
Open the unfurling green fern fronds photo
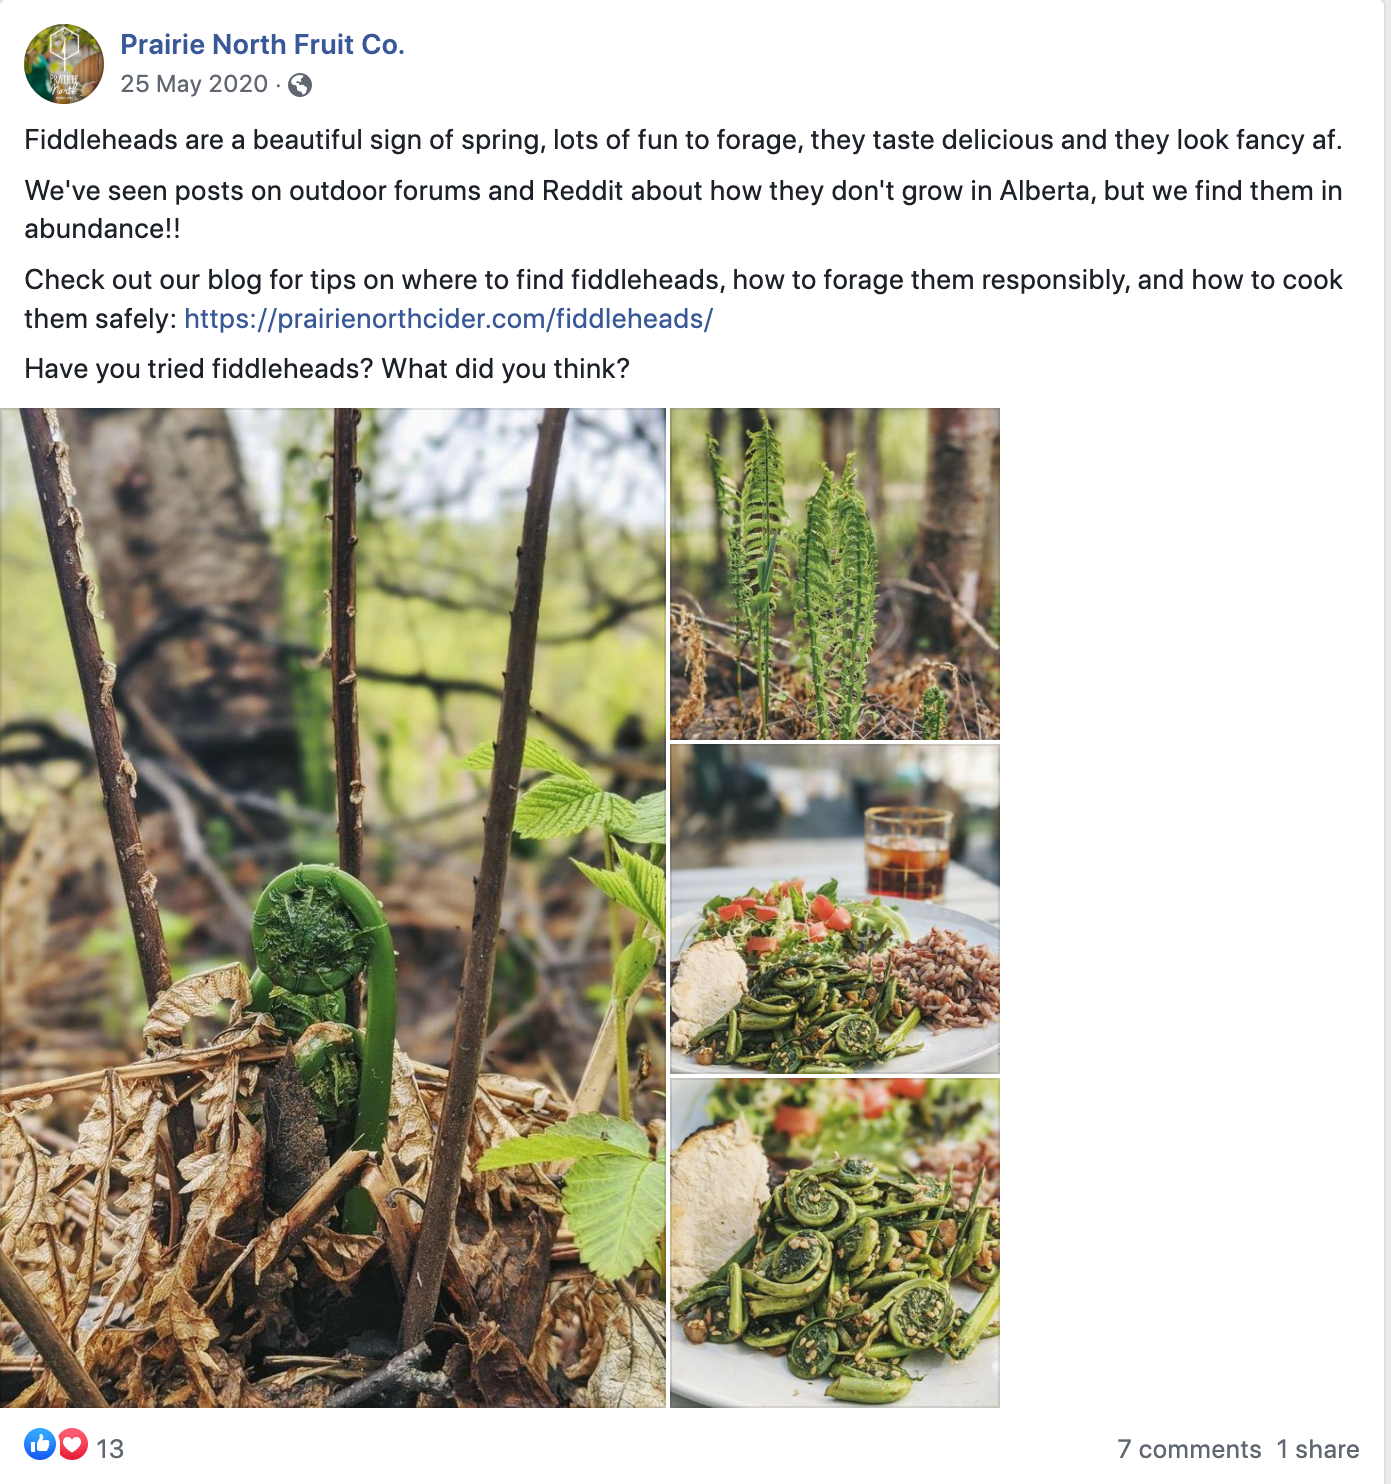coord(834,573)
